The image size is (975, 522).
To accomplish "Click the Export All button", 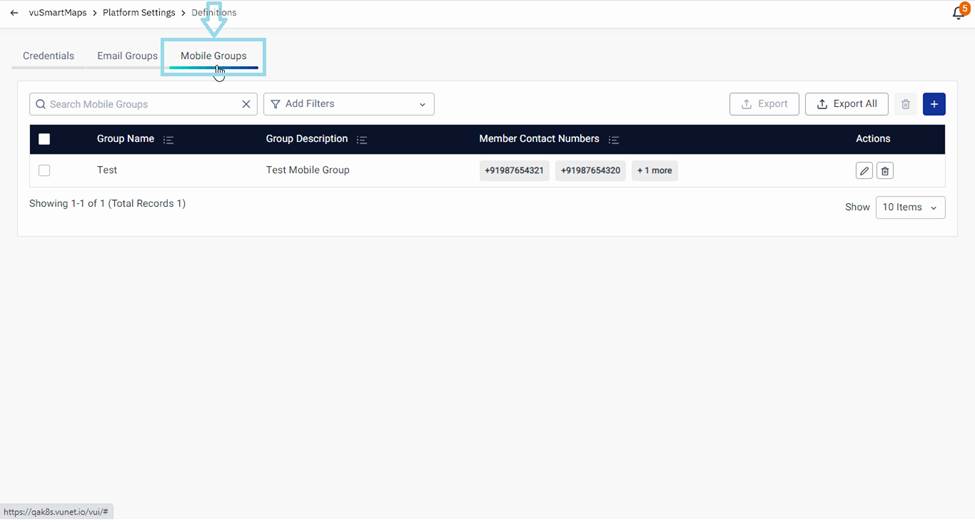I will point(846,104).
